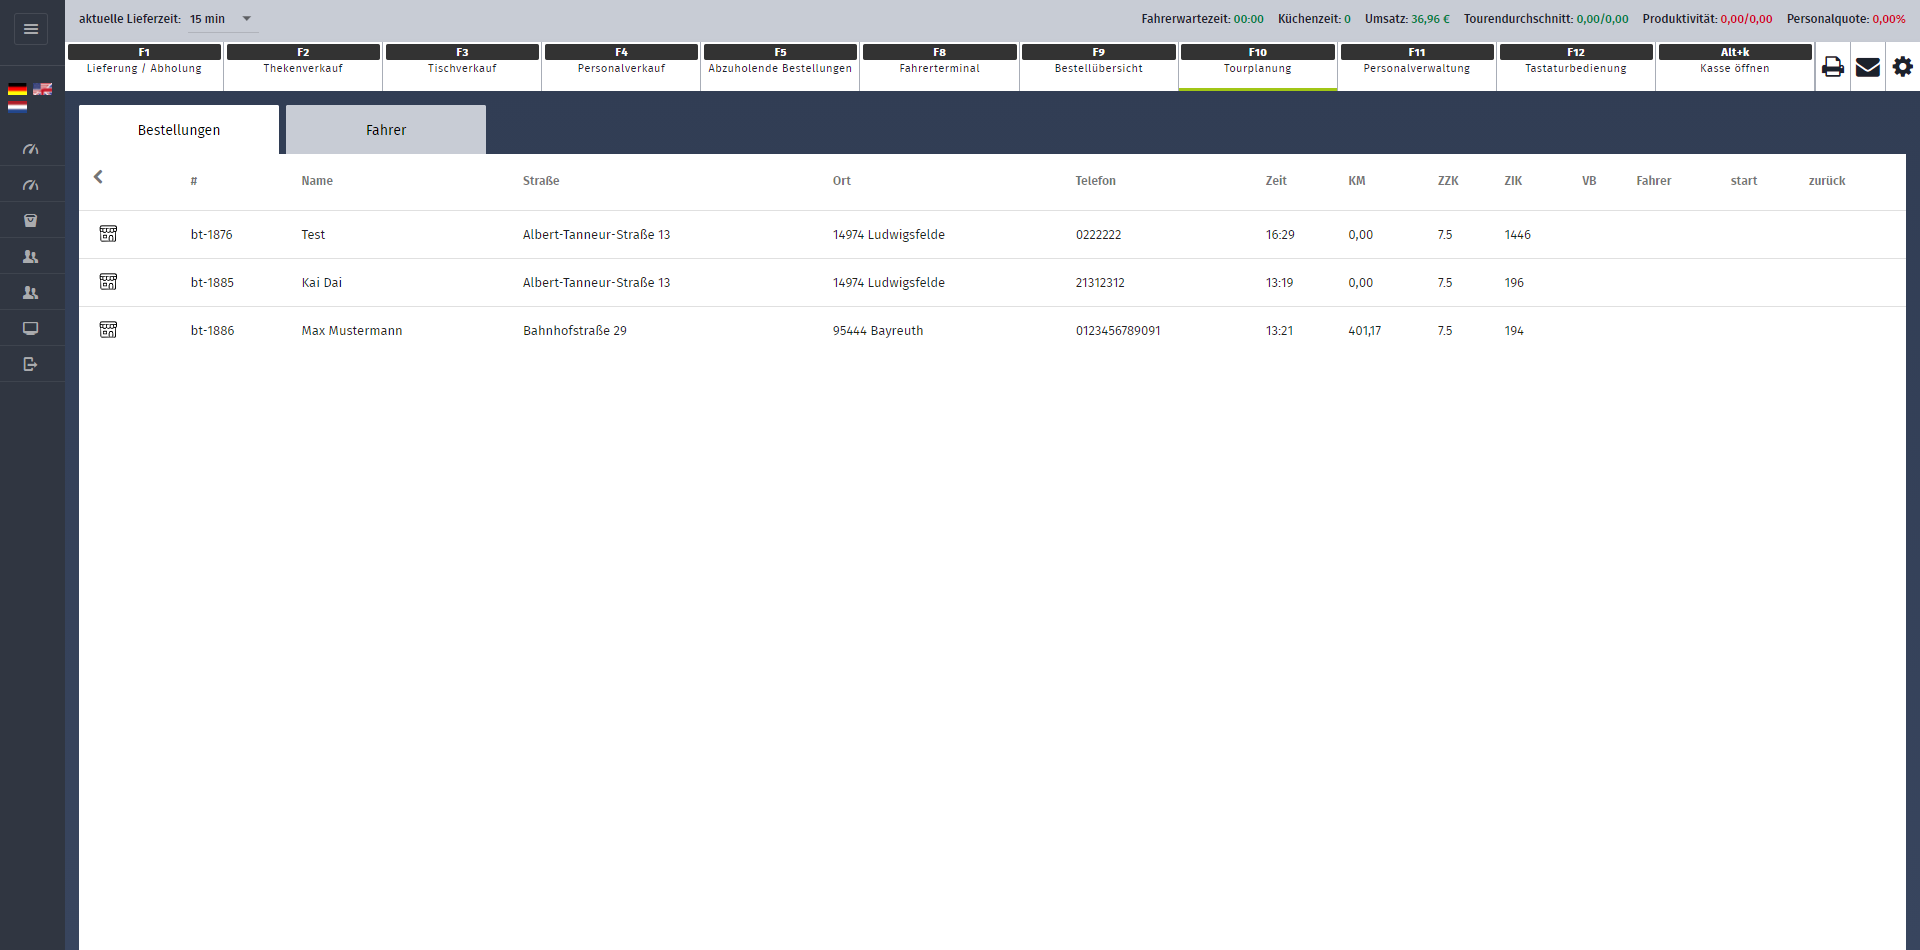
Task: Switch to the Bestellungen tab
Action: 179,130
